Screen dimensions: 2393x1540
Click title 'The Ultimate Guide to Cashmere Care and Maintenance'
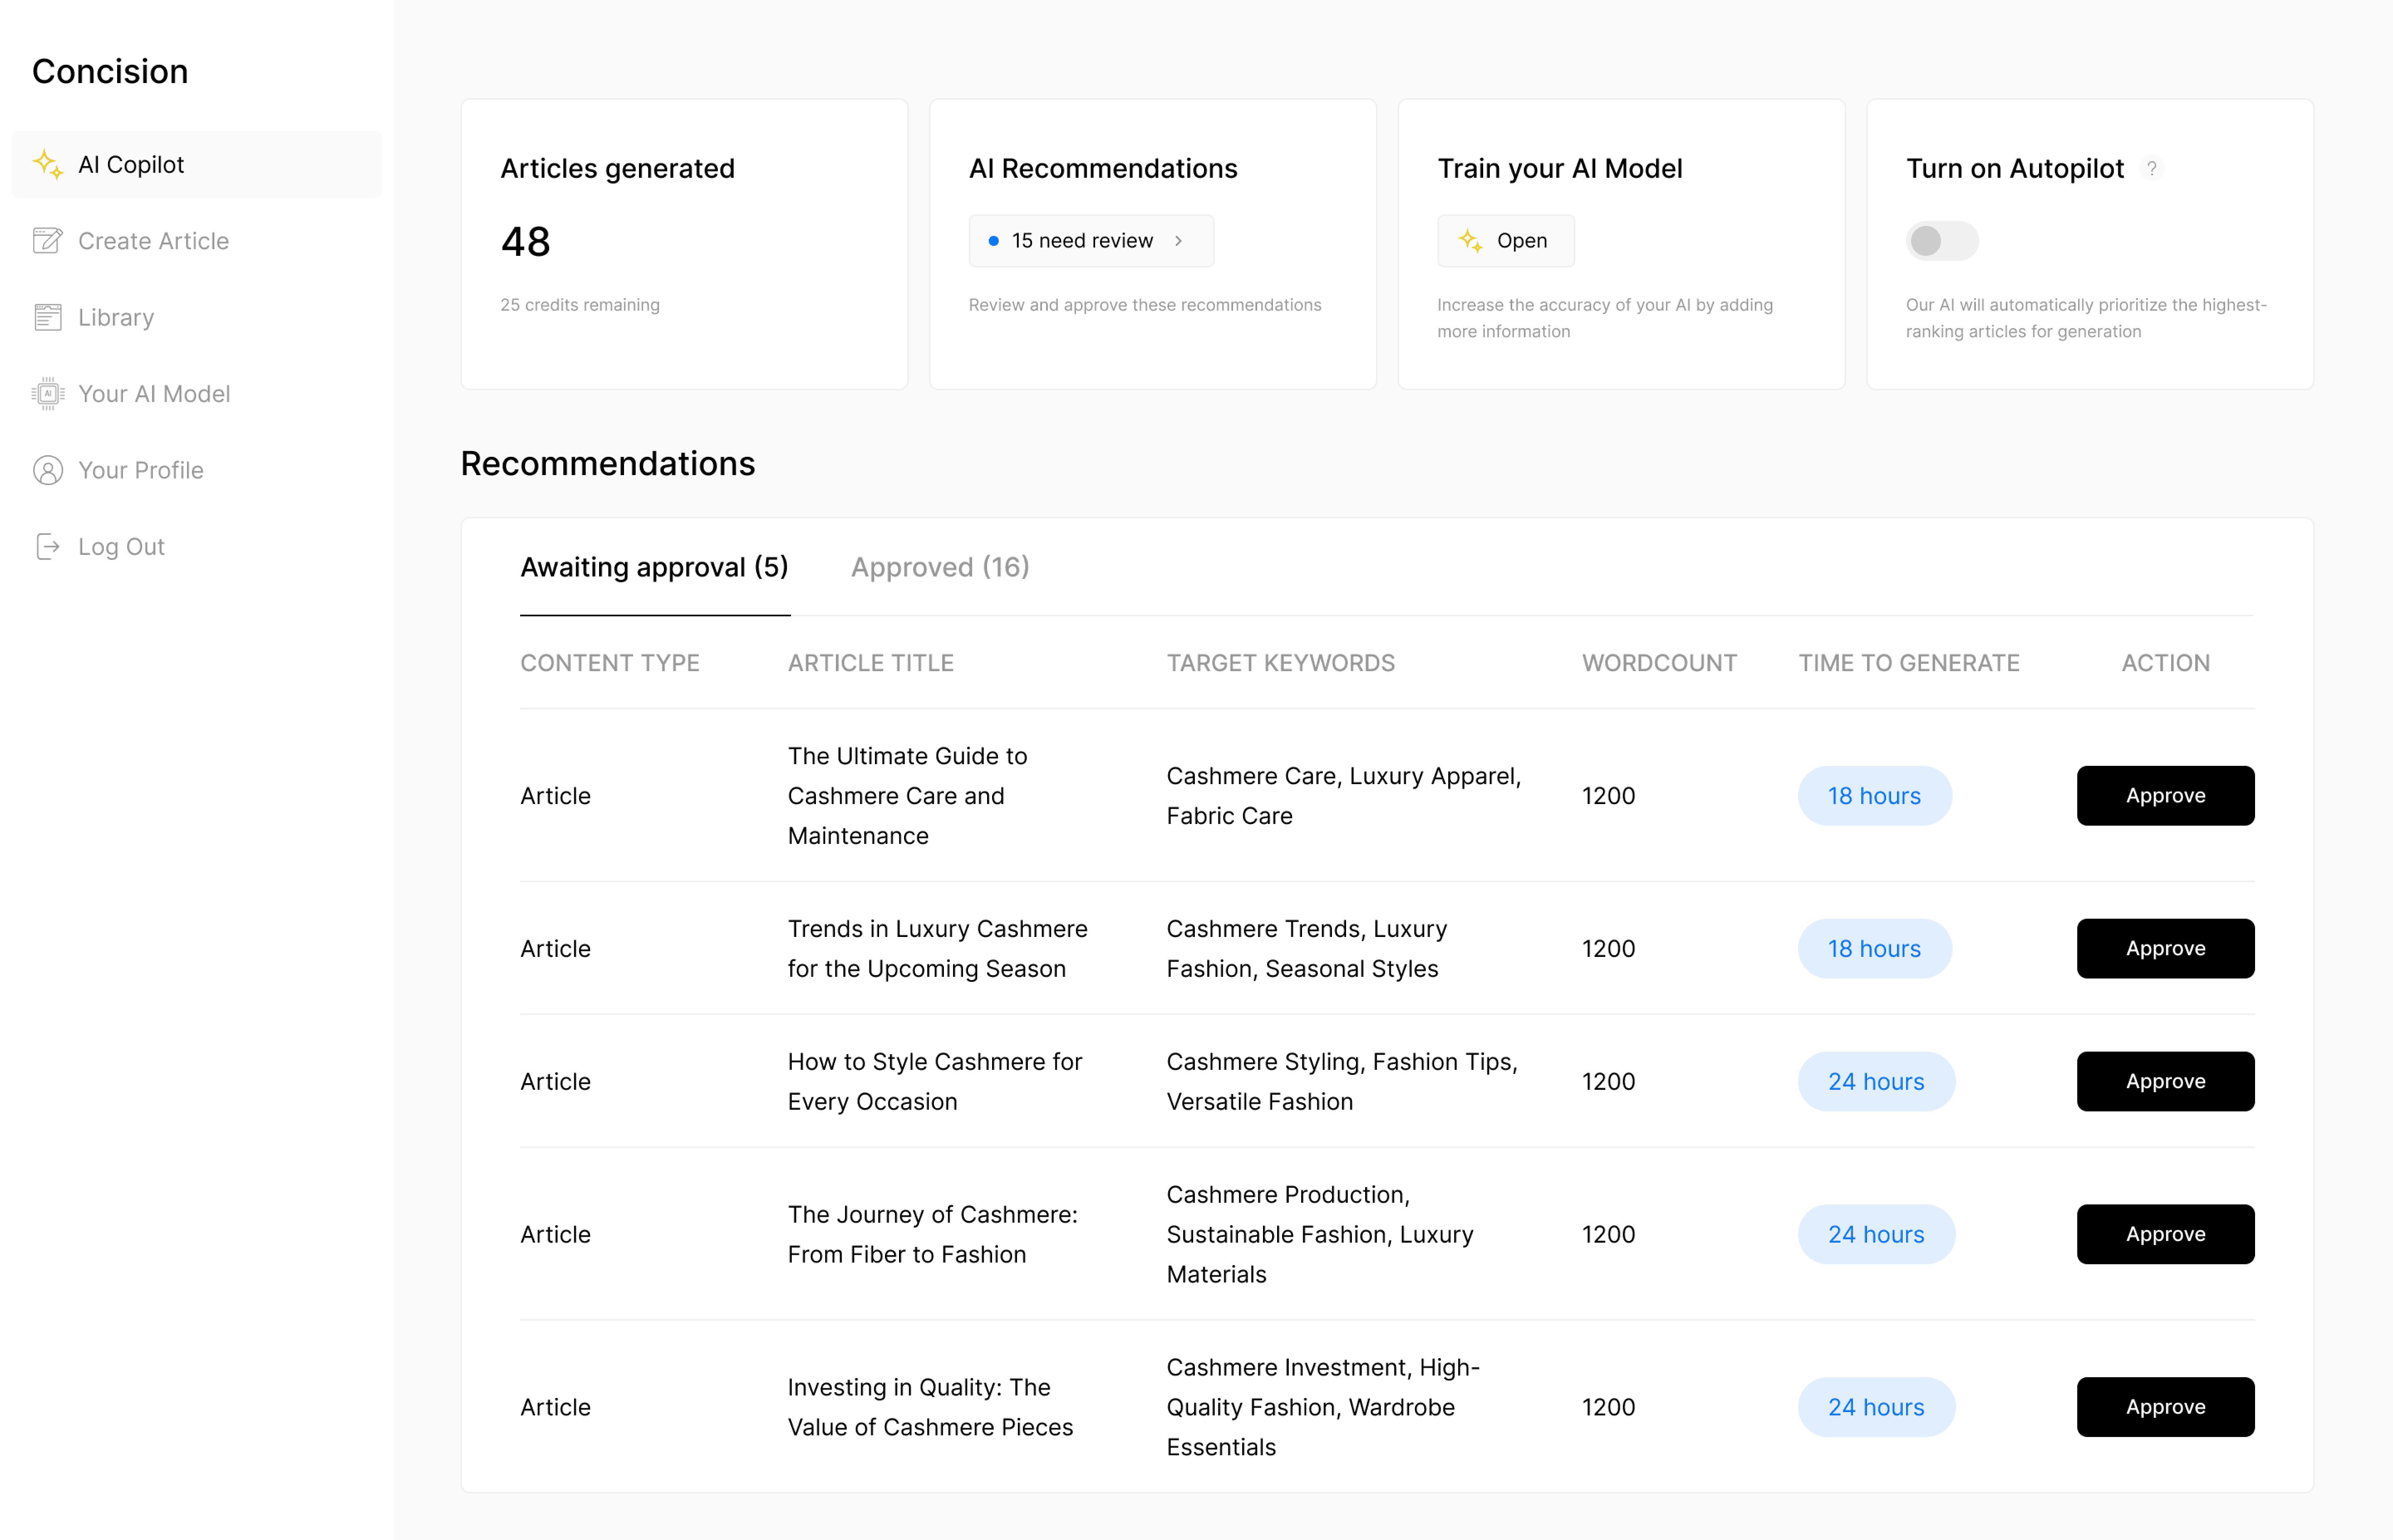(908, 796)
